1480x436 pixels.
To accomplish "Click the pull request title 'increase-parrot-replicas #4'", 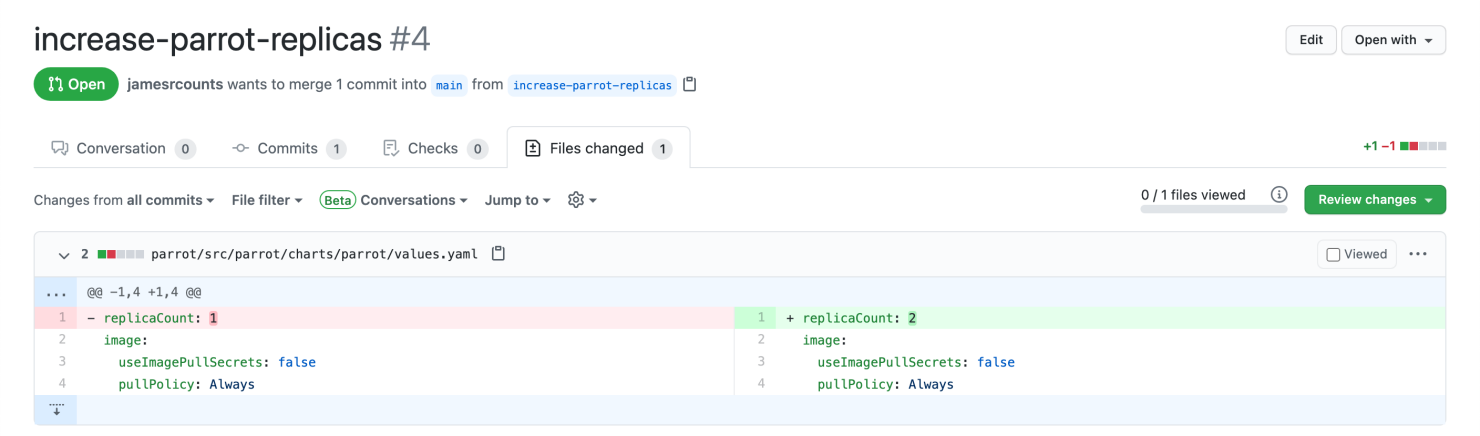I will click(x=232, y=39).
